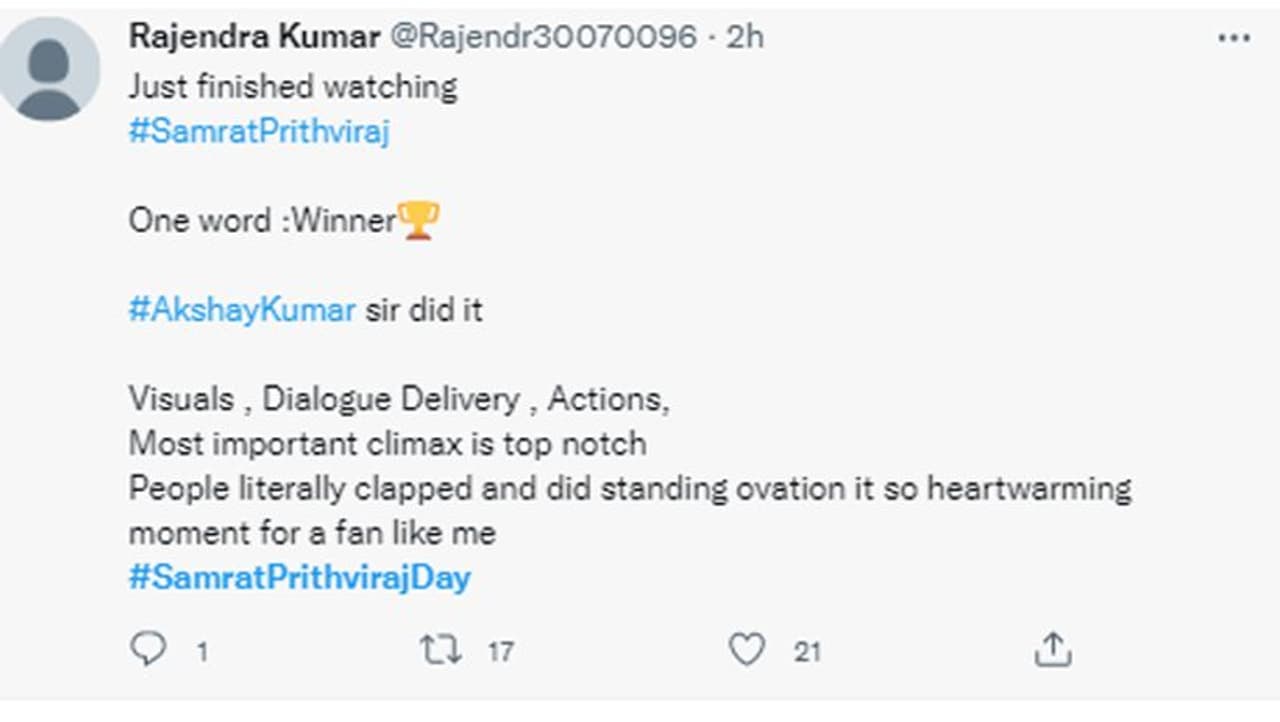Open the three-dot more options menu

[x=1234, y=38]
